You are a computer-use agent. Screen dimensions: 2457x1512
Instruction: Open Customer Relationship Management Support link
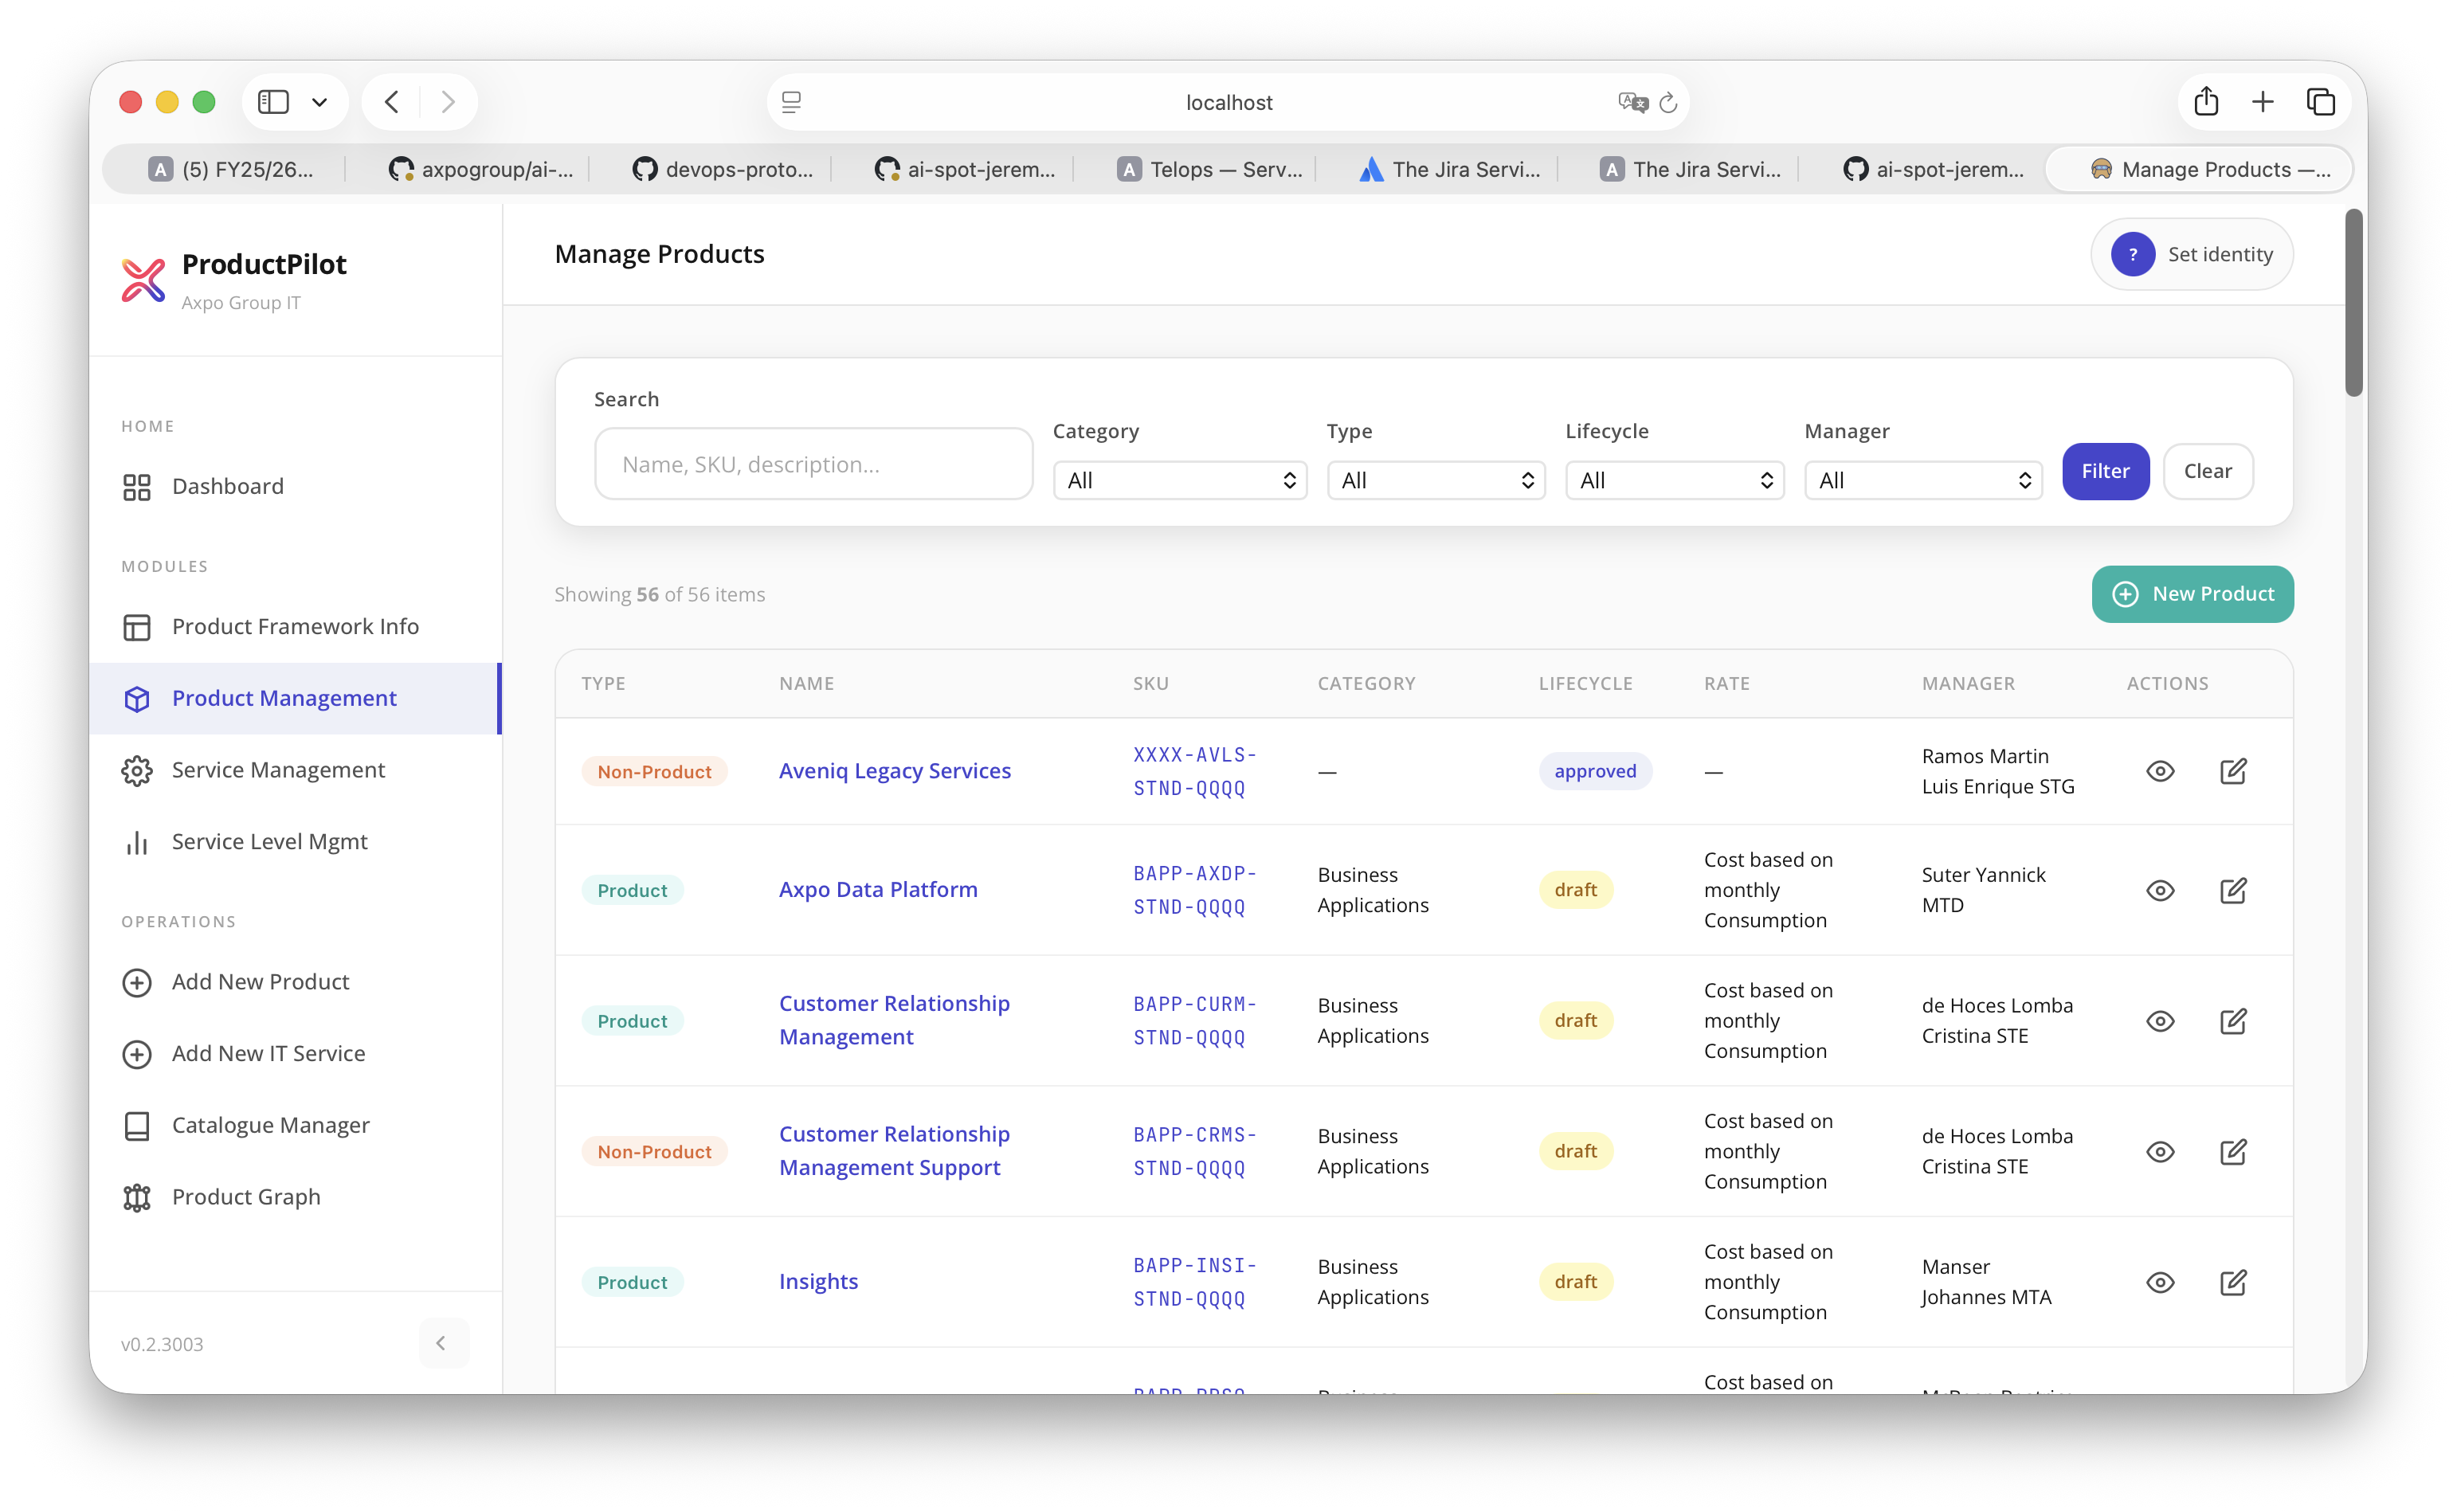pos(894,1152)
